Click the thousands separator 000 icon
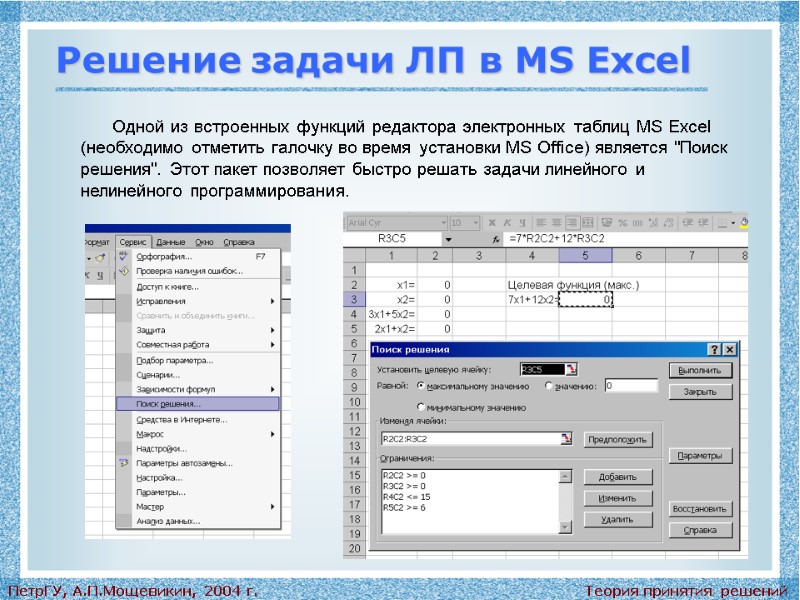The width and height of the screenshot is (800, 600). (x=638, y=222)
